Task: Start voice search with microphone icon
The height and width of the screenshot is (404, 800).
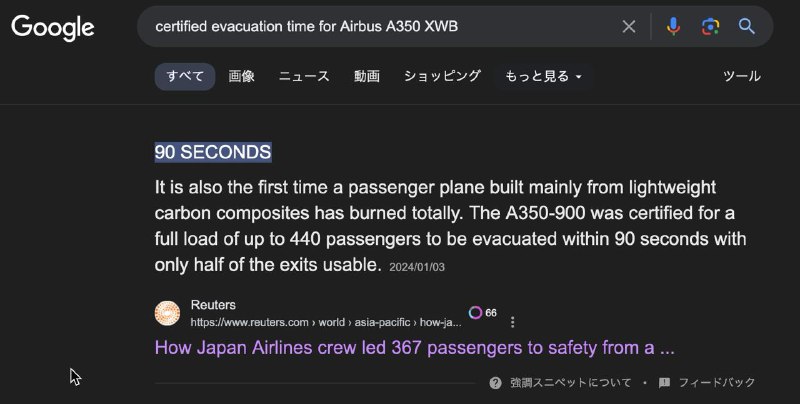Action: (673, 27)
